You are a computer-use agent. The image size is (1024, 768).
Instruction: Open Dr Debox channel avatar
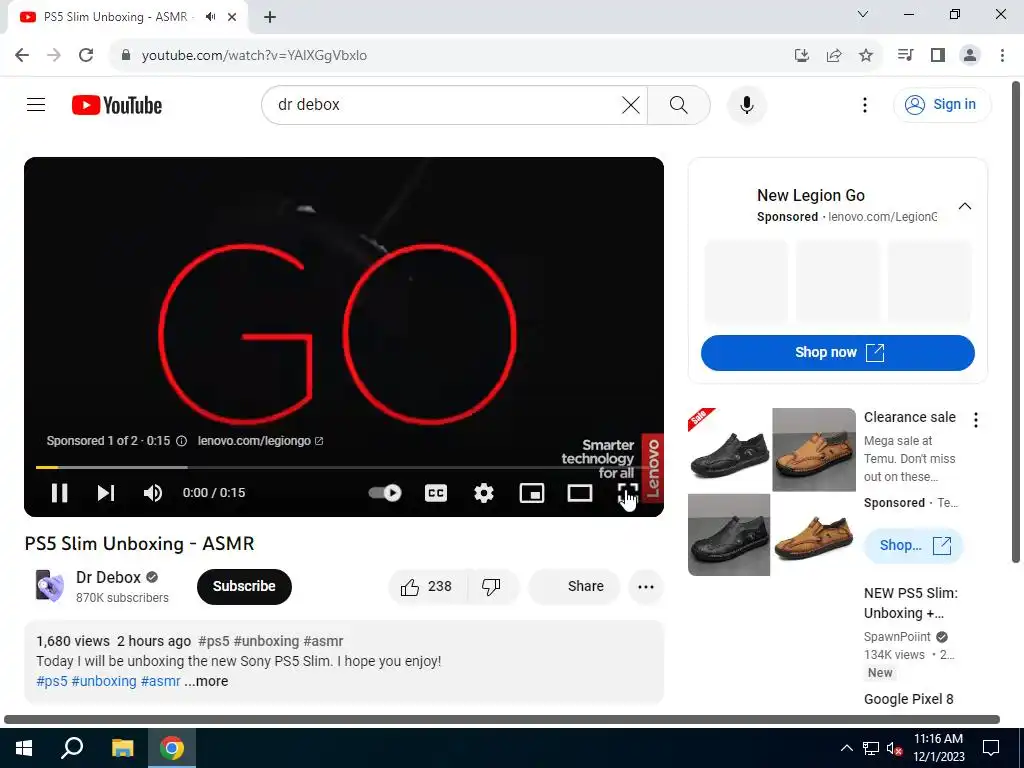[x=50, y=586]
